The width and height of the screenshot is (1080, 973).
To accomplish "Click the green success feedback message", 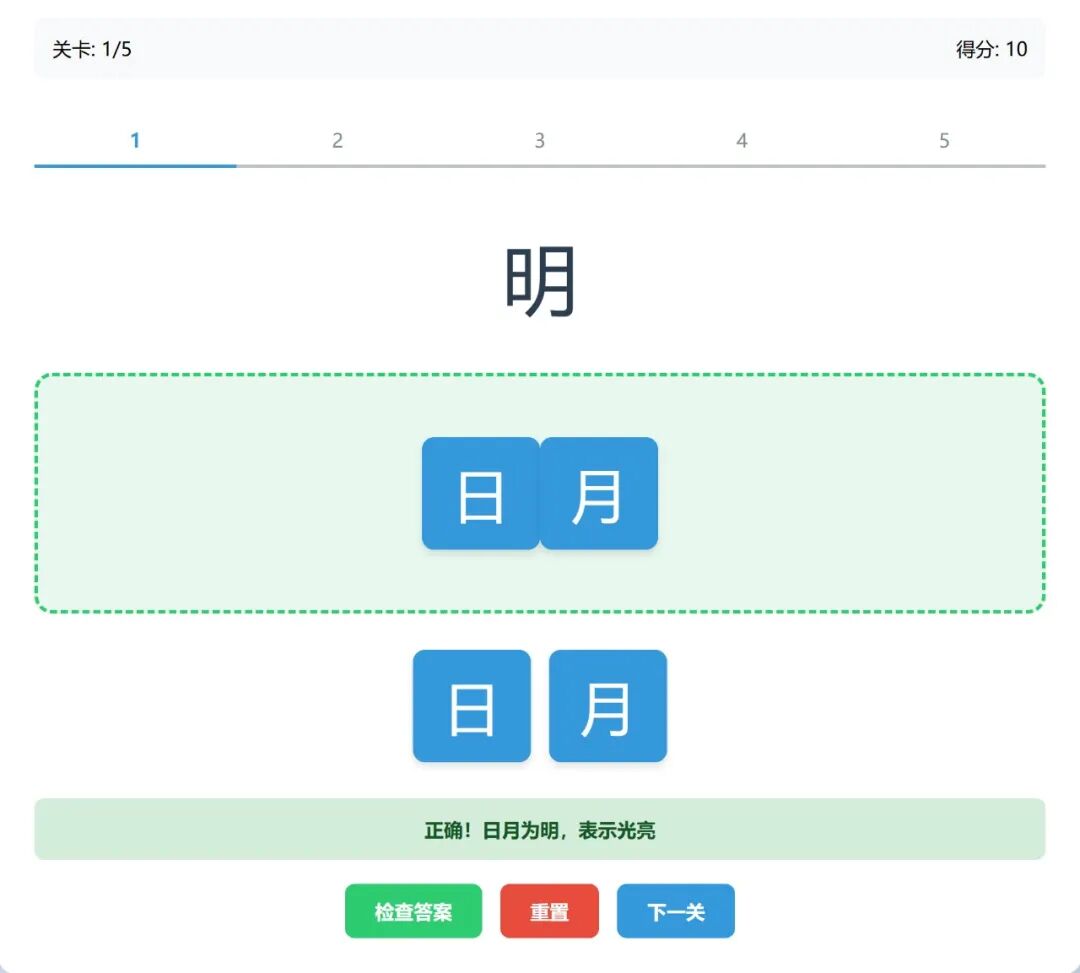I will click(540, 830).
